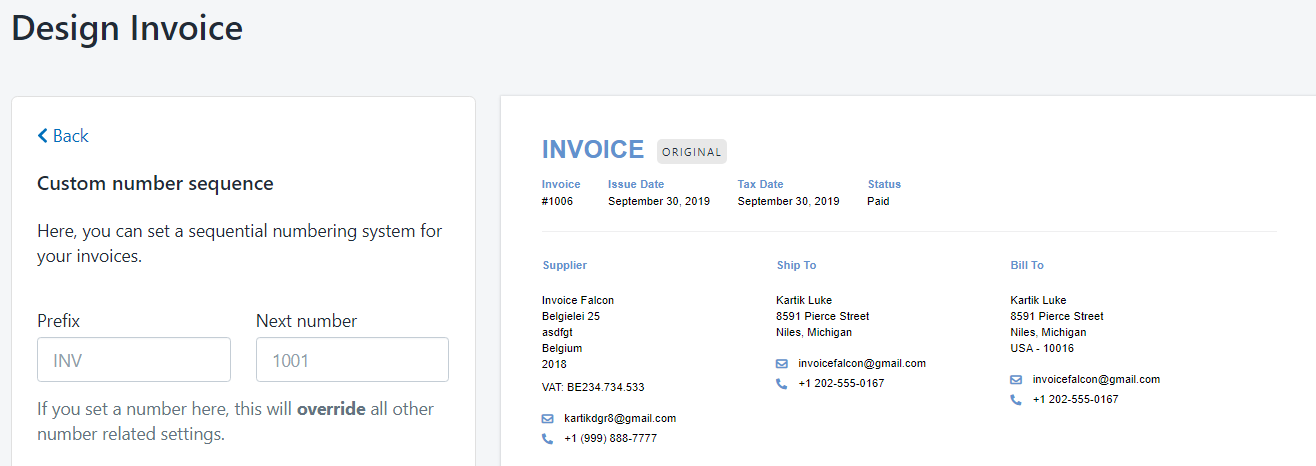The width and height of the screenshot is (1316, 466).
Task: Click the envelope icon under Supplier
Action: [547, 418]
